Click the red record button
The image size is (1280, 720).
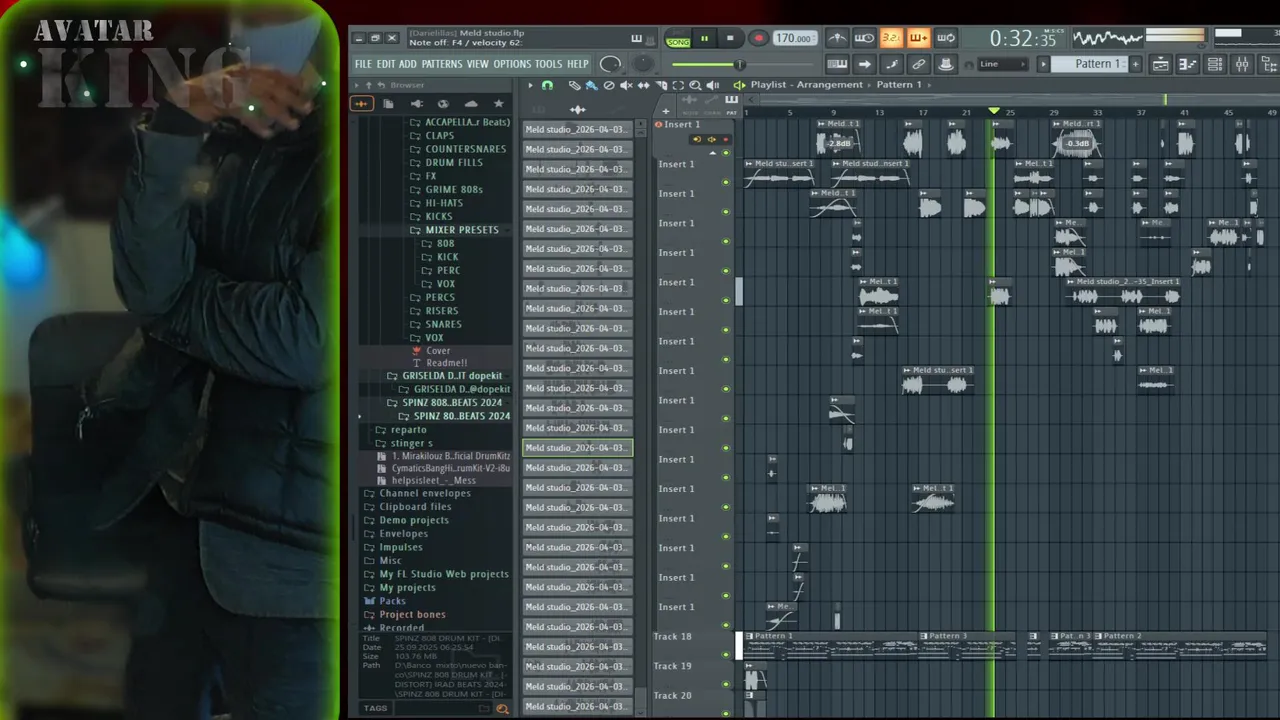point(758,38)
